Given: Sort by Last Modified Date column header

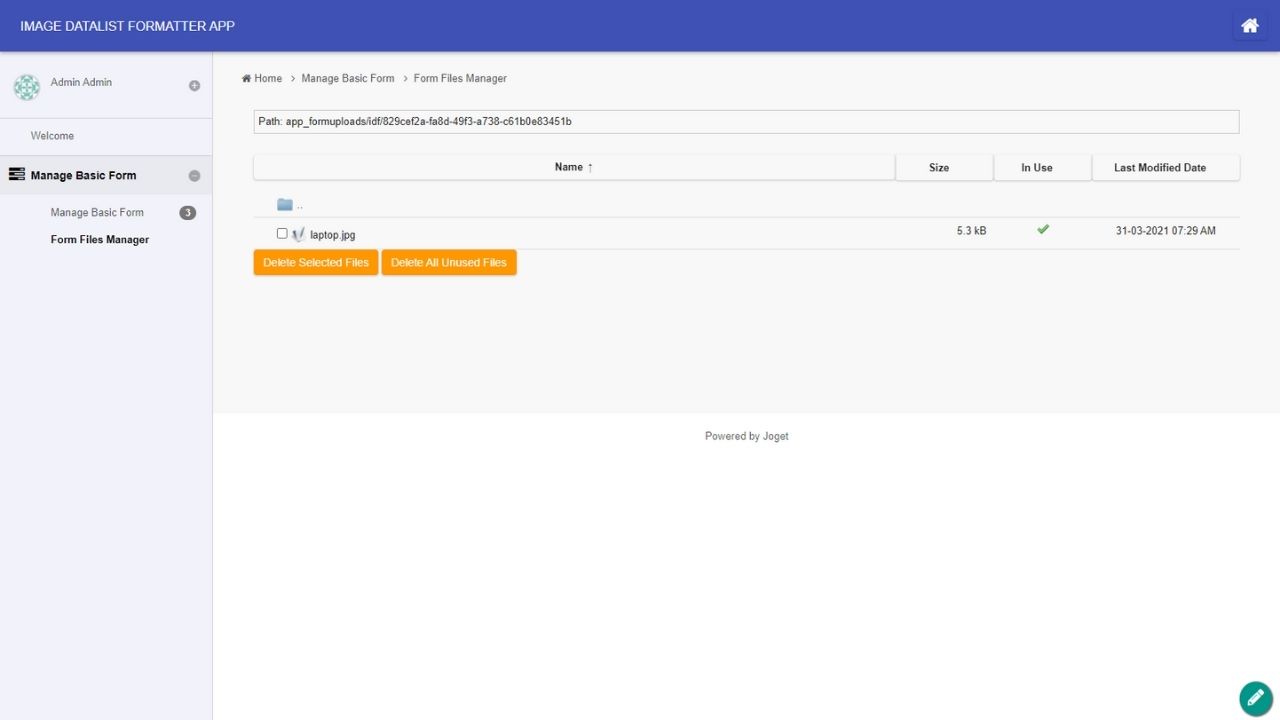Looking at the screenshot, I should (1165, 168).
